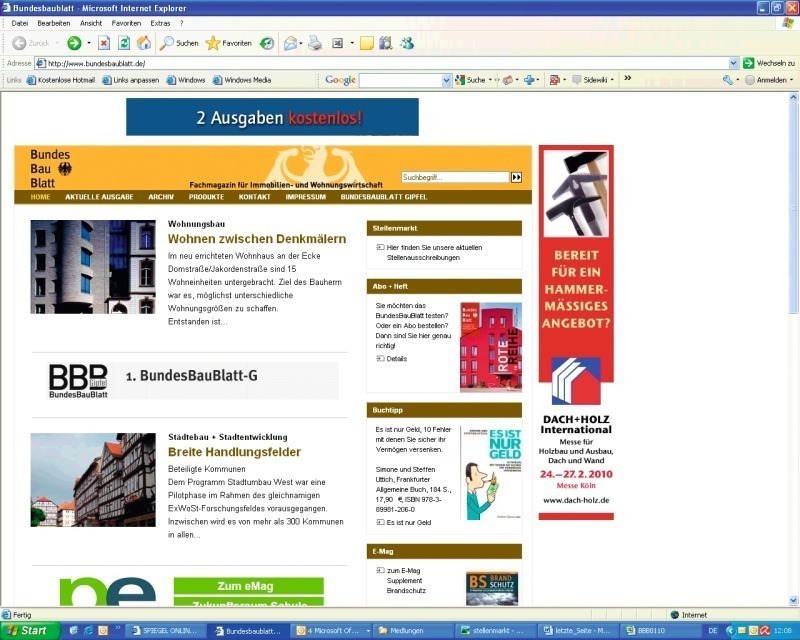This screenshot has width=800, height=640.
Task: Stop loading the page with the red X icon
Action: tap(104, 43)
